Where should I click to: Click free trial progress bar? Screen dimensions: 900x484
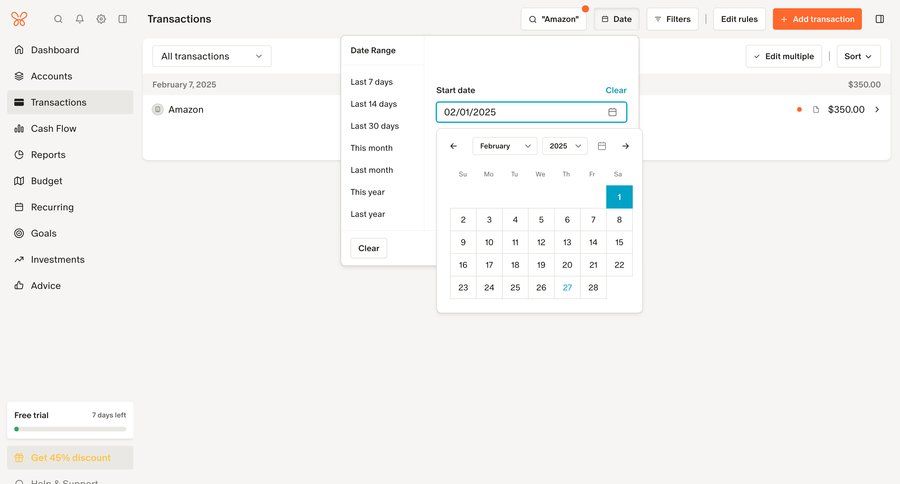click(70, 429)
